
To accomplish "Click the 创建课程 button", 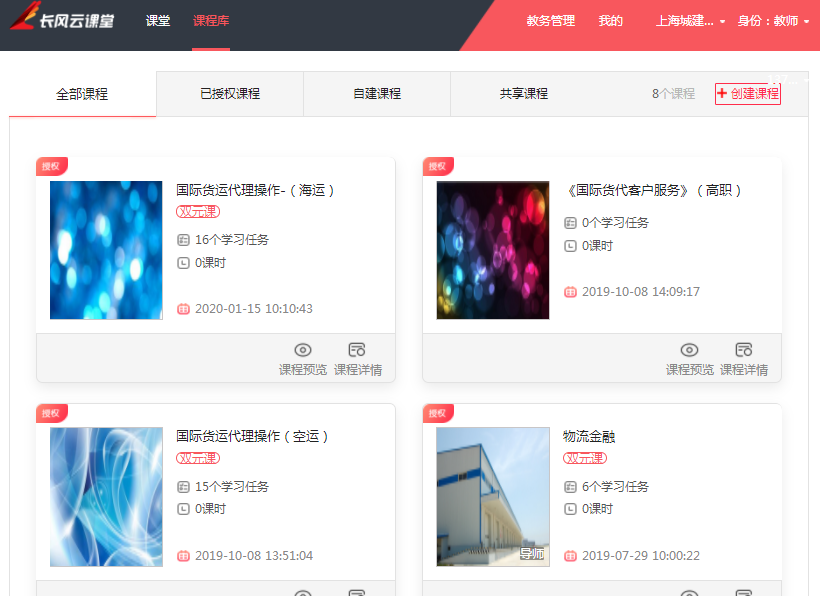I will (747, 94).
